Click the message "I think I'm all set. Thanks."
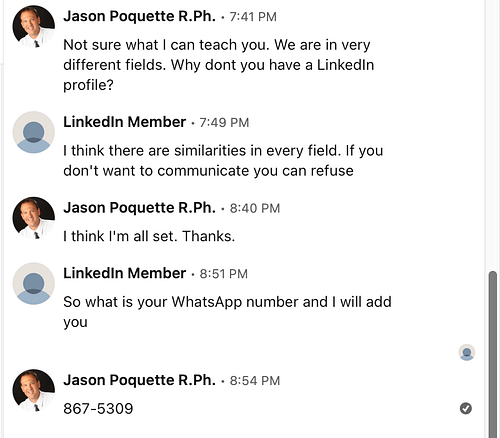 (x=149, y=236)
